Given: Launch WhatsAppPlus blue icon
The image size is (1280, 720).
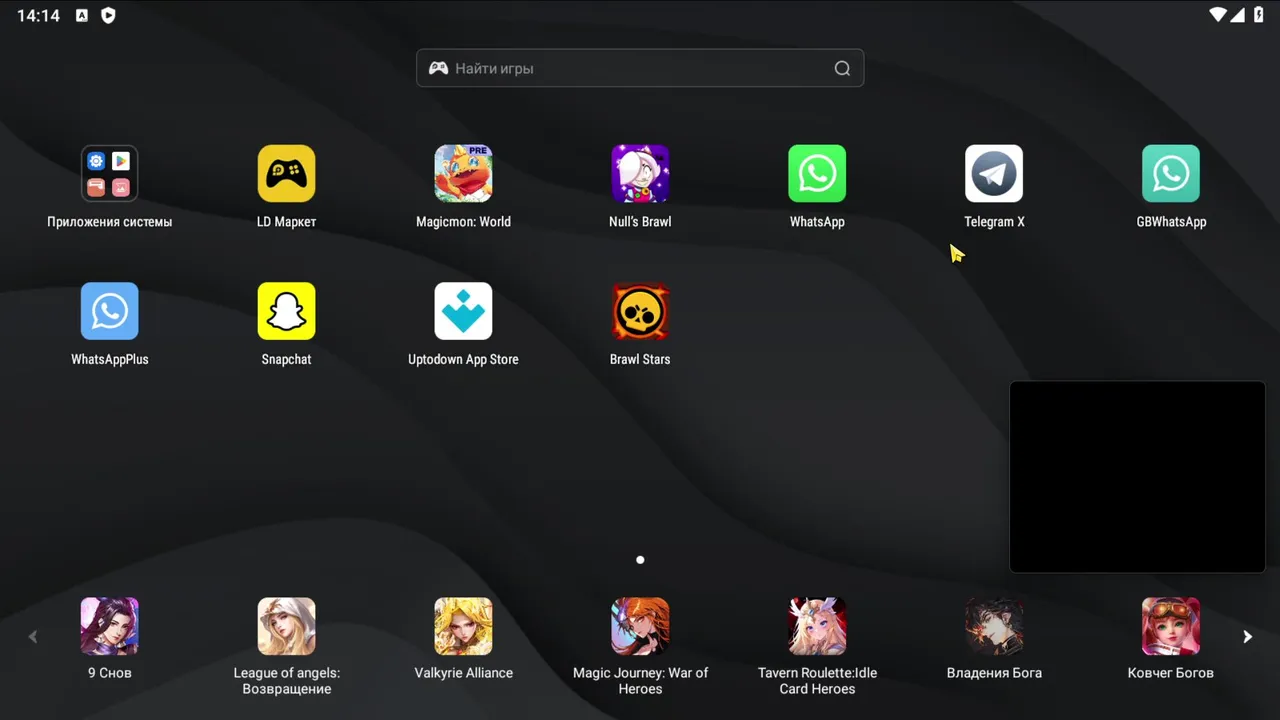Looking at the screenshot, I should (109, 311).
